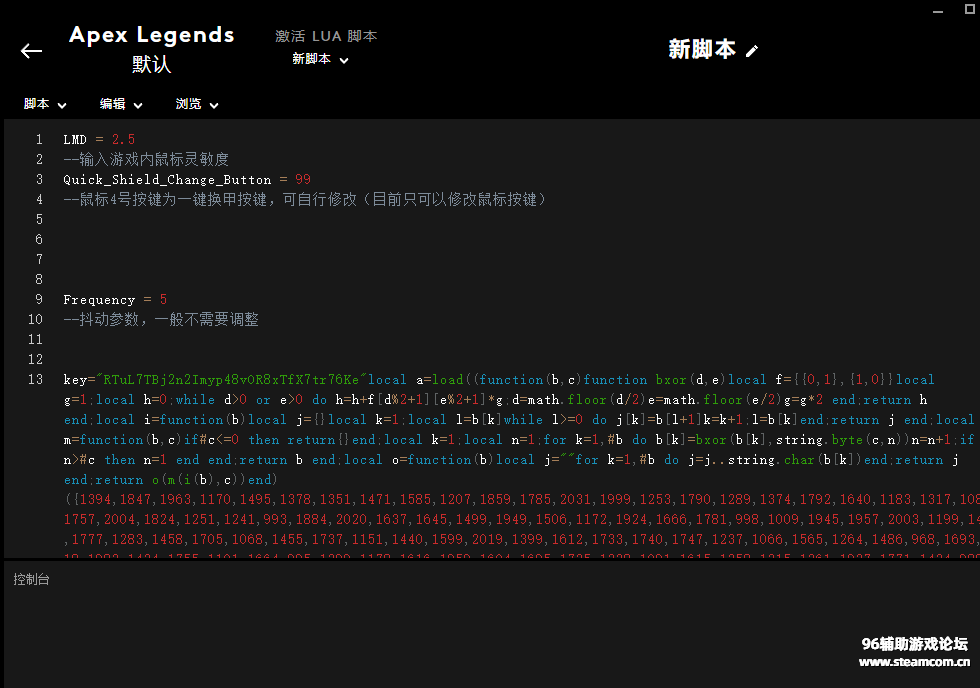Minimize the window
The height and width of the screenshot is (688, 980).
tap(938, 11)
